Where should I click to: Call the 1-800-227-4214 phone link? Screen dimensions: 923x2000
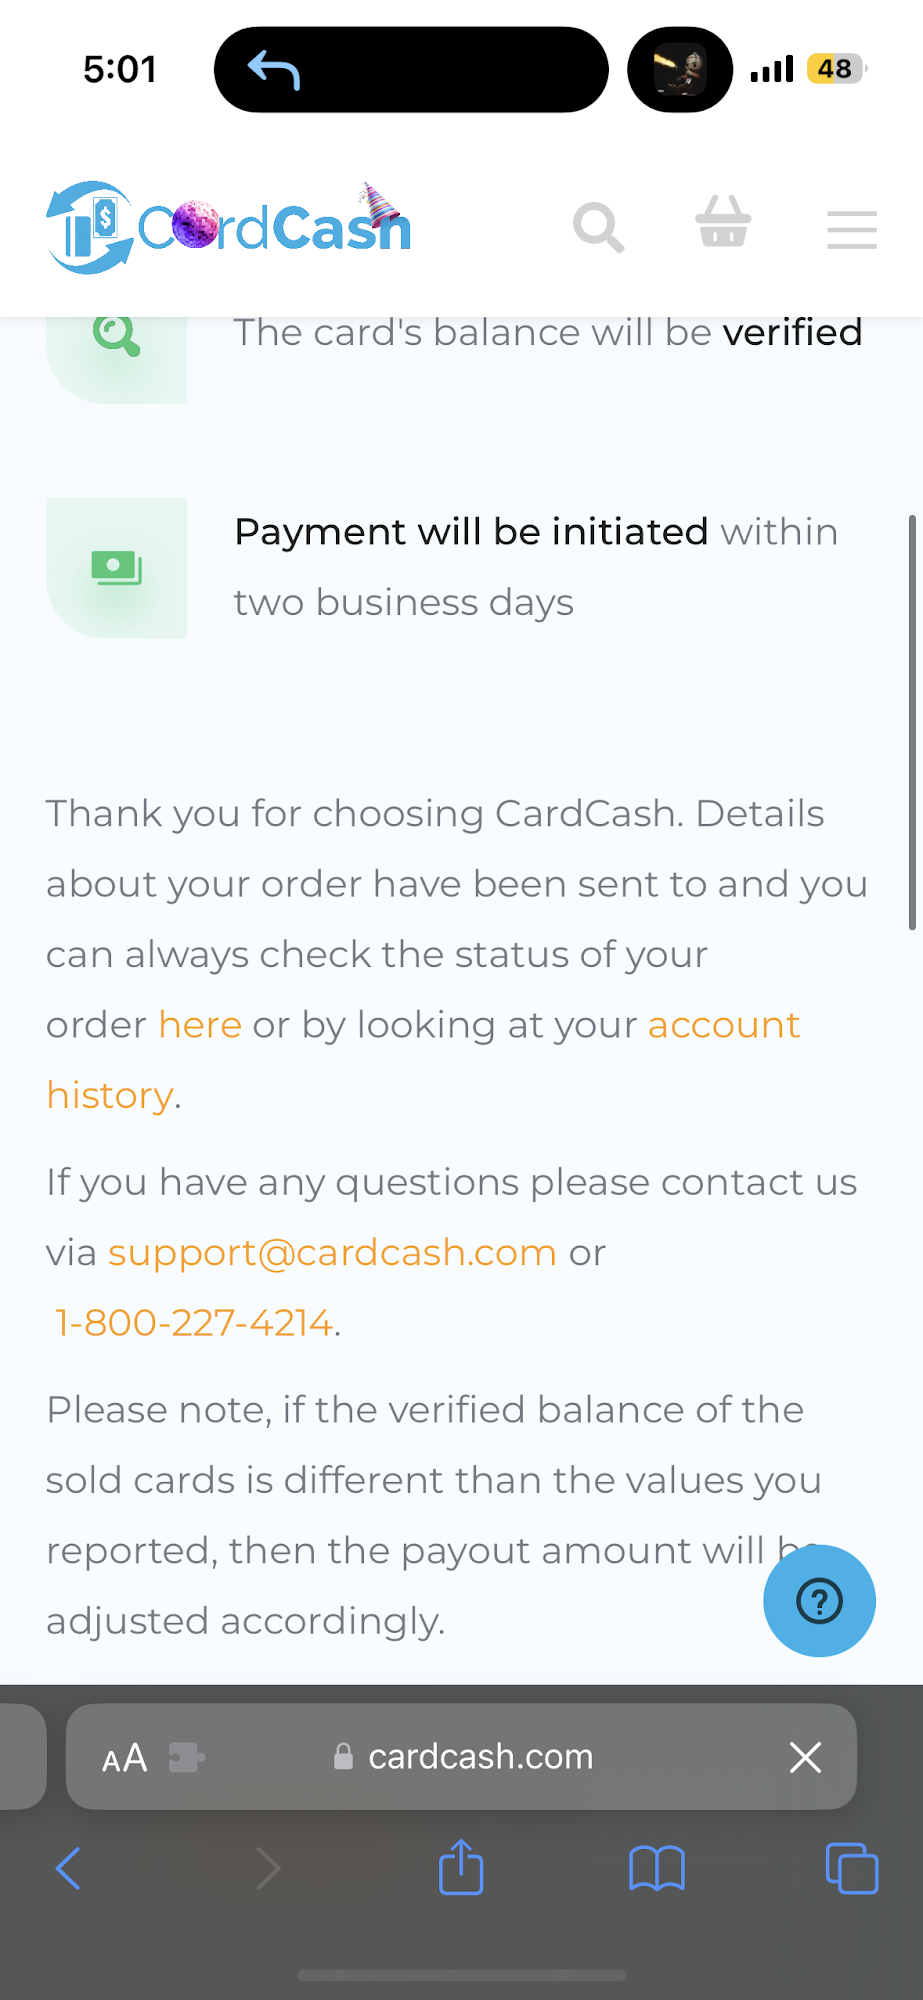[194, 1323]
